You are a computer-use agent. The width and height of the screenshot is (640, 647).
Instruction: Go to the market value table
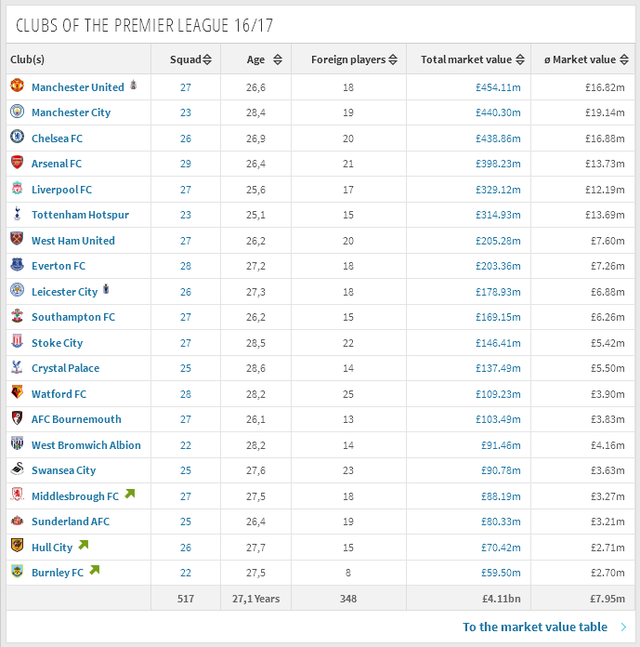[535, 627]
